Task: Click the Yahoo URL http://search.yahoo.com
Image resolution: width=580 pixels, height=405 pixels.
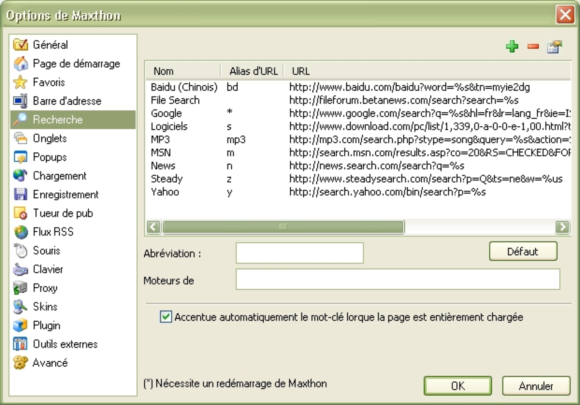Action: tap(387, 192)
